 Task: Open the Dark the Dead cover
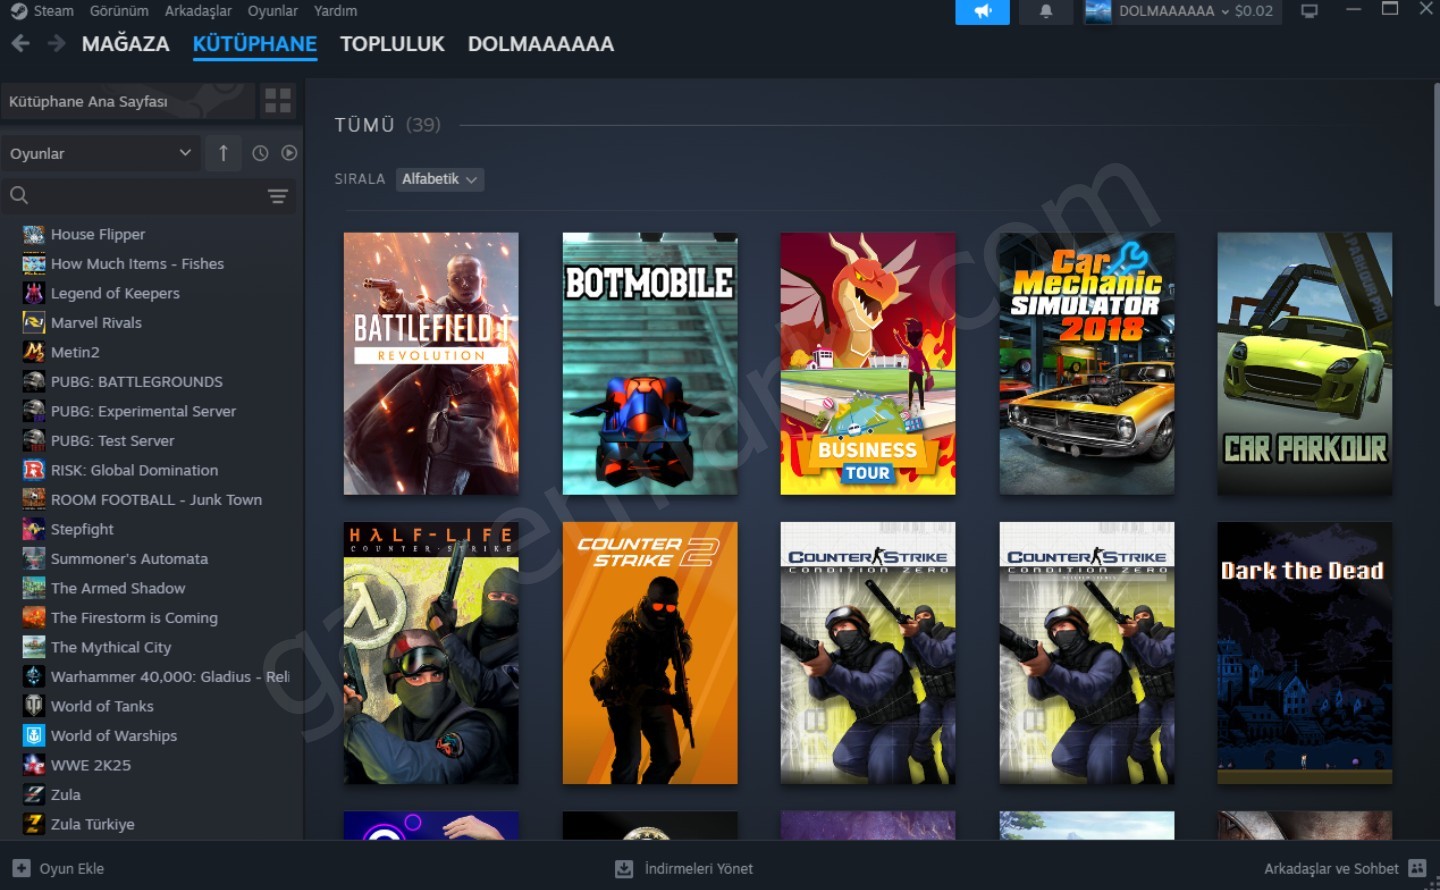pyautogui.click(x=1305, y=653)
